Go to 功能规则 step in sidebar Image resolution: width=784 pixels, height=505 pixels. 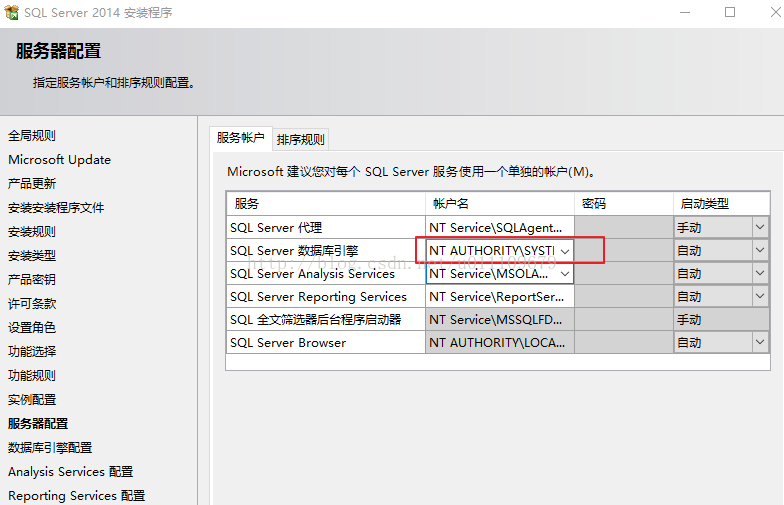(x=32, y=376)
